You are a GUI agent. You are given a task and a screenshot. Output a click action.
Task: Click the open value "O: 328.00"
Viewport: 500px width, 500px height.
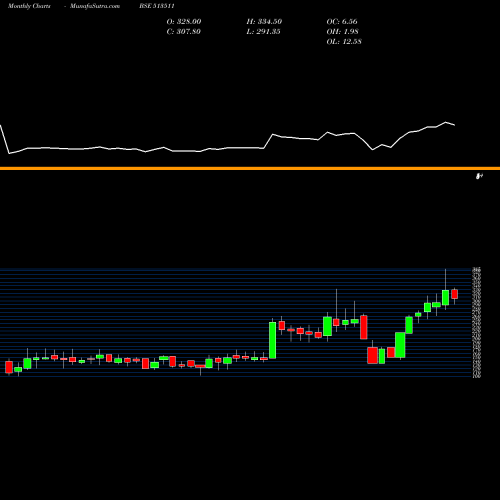(184, 21)
